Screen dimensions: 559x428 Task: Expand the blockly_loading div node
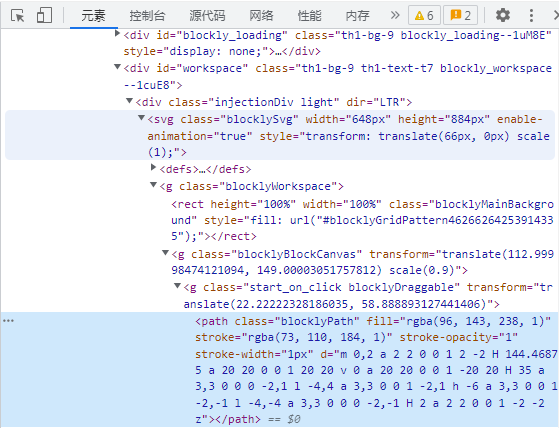click(117, 33)
